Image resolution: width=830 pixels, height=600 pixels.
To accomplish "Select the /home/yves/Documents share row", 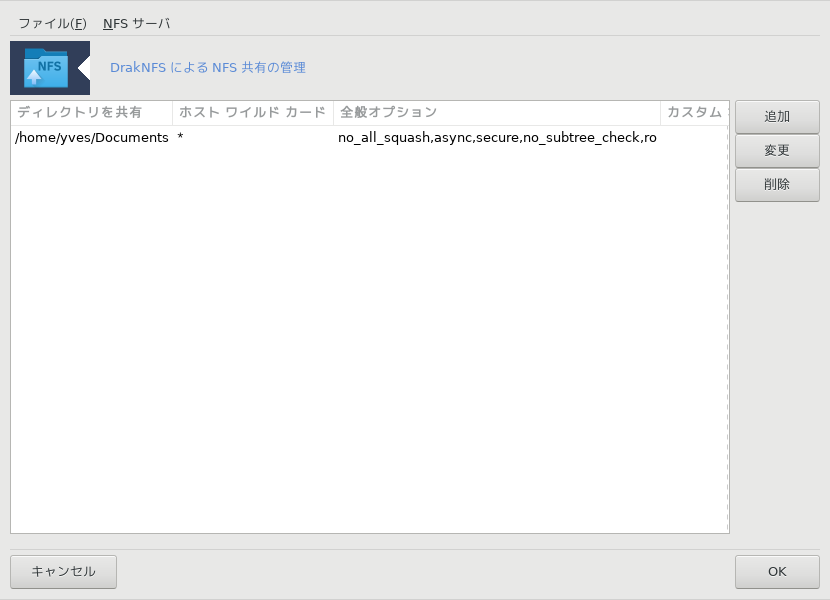I will point(369,138).
